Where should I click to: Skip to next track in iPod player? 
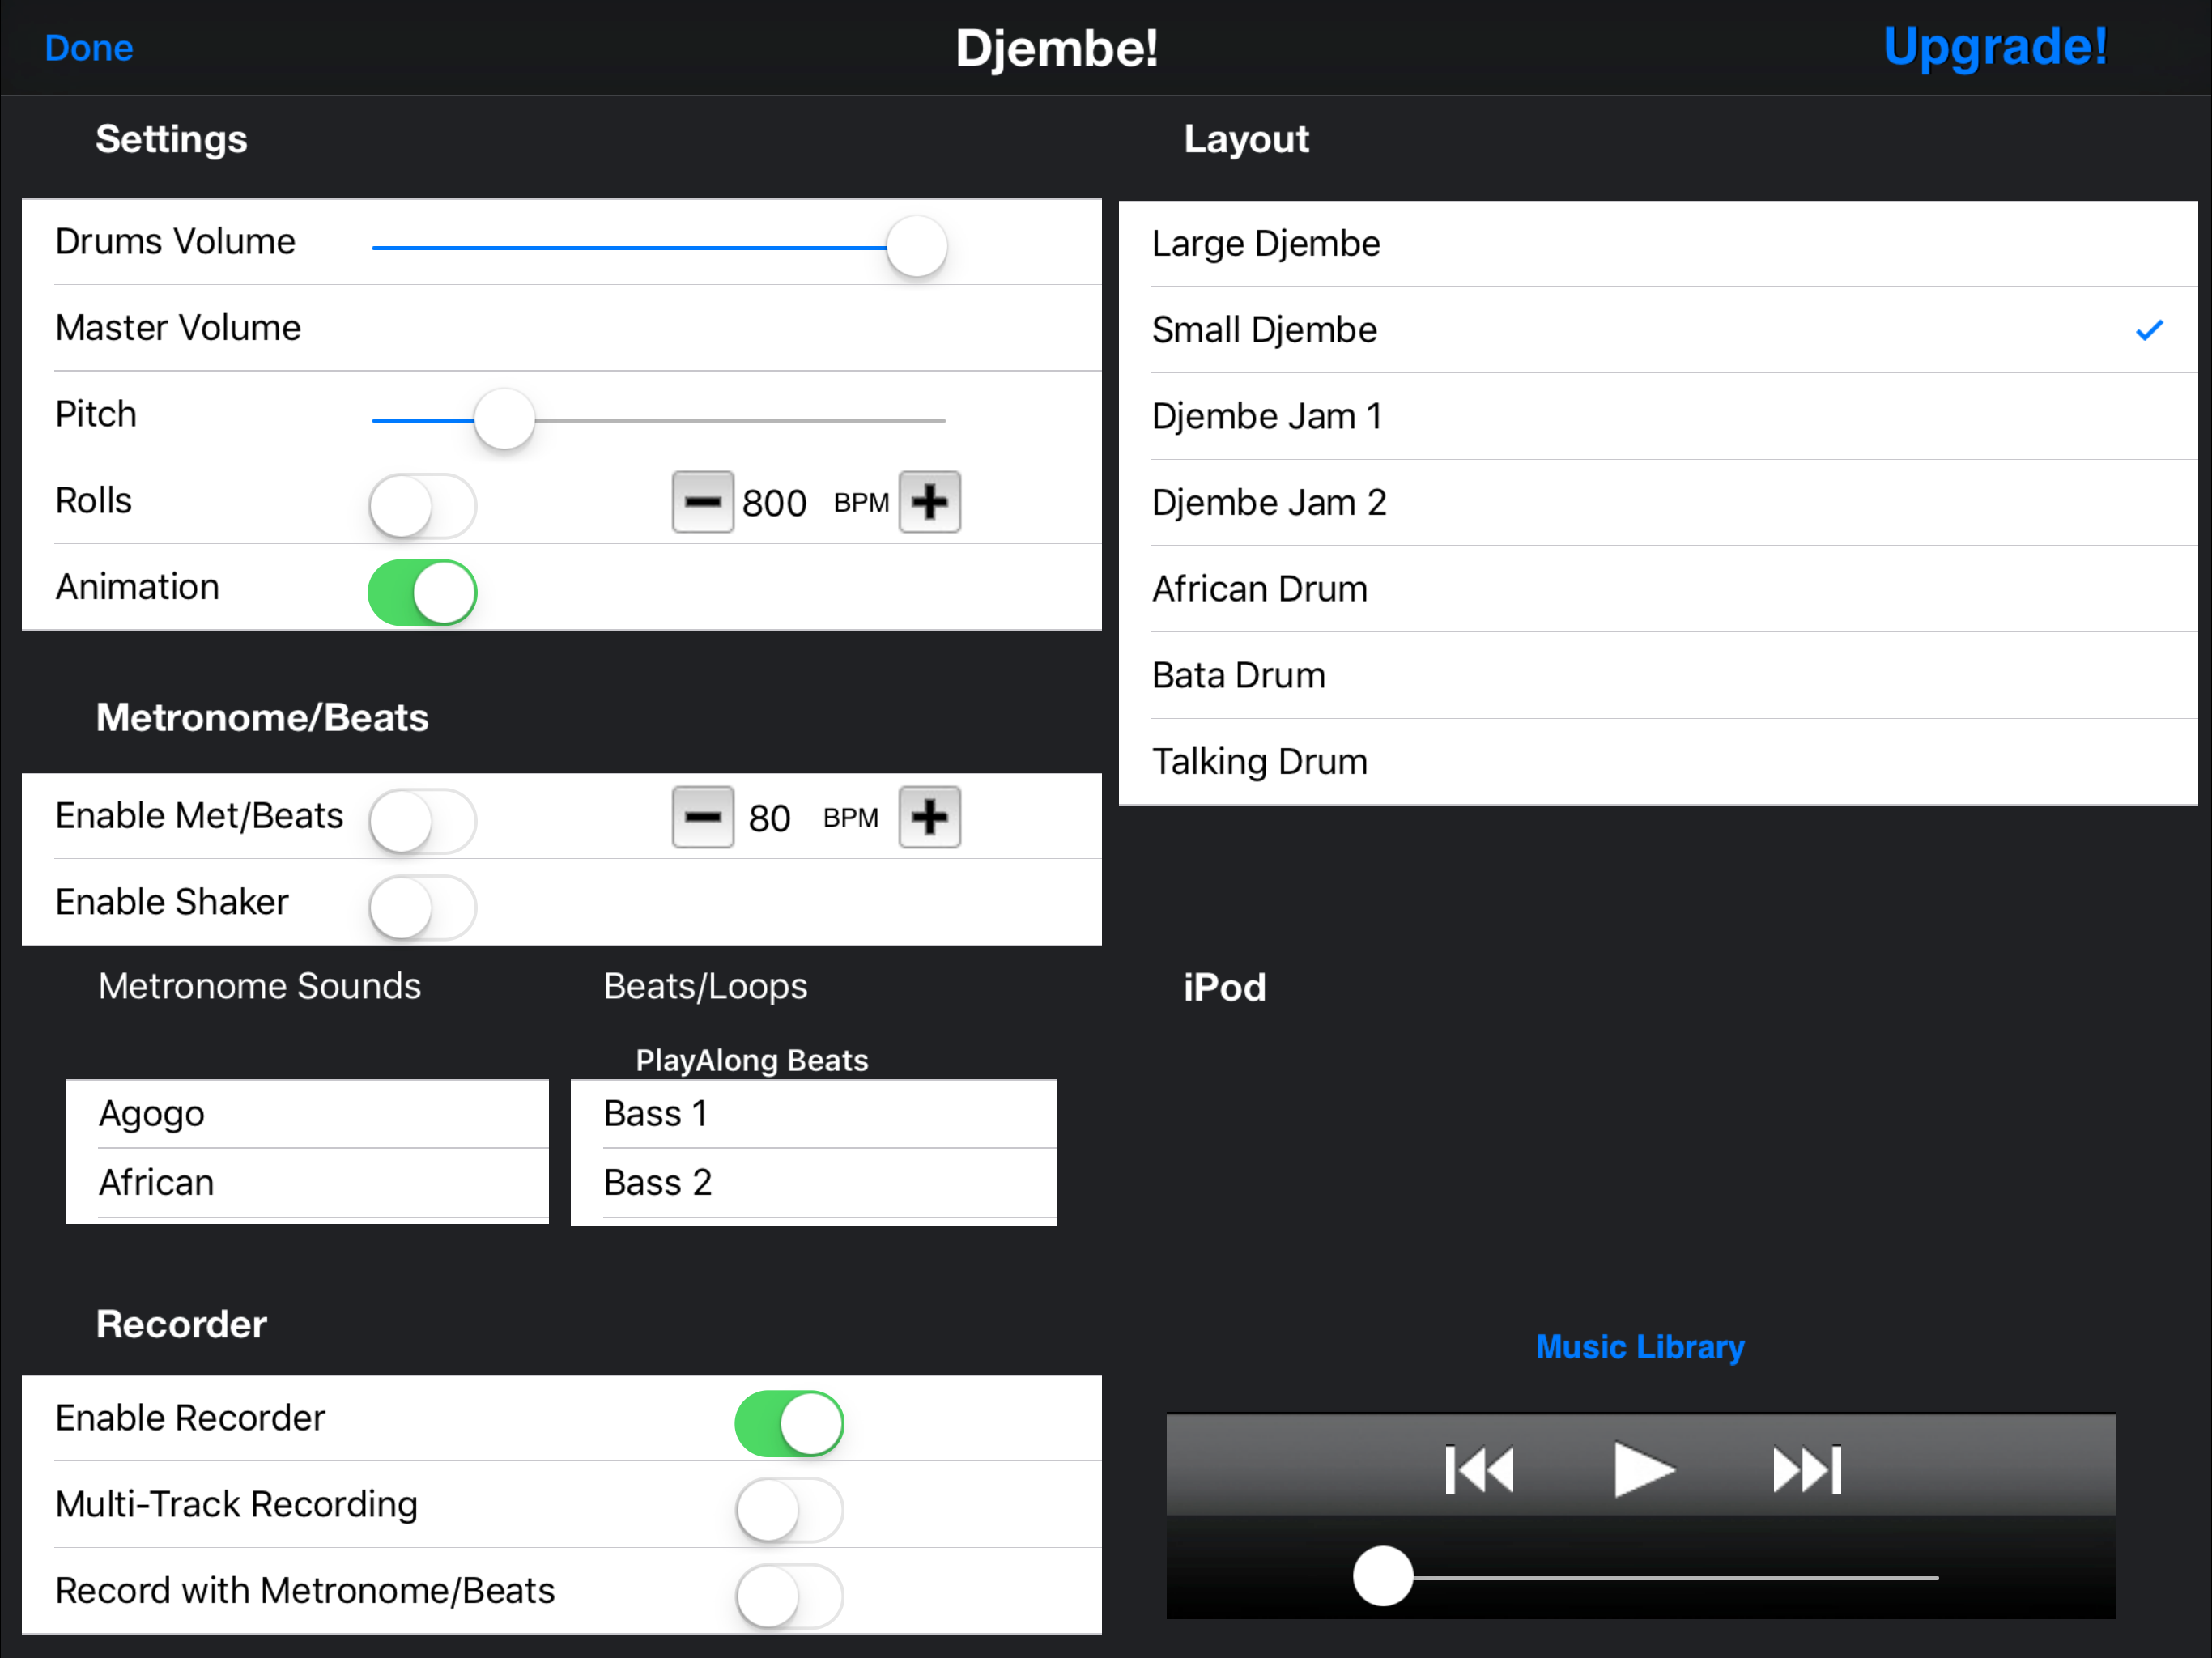pos(1806,1470)
